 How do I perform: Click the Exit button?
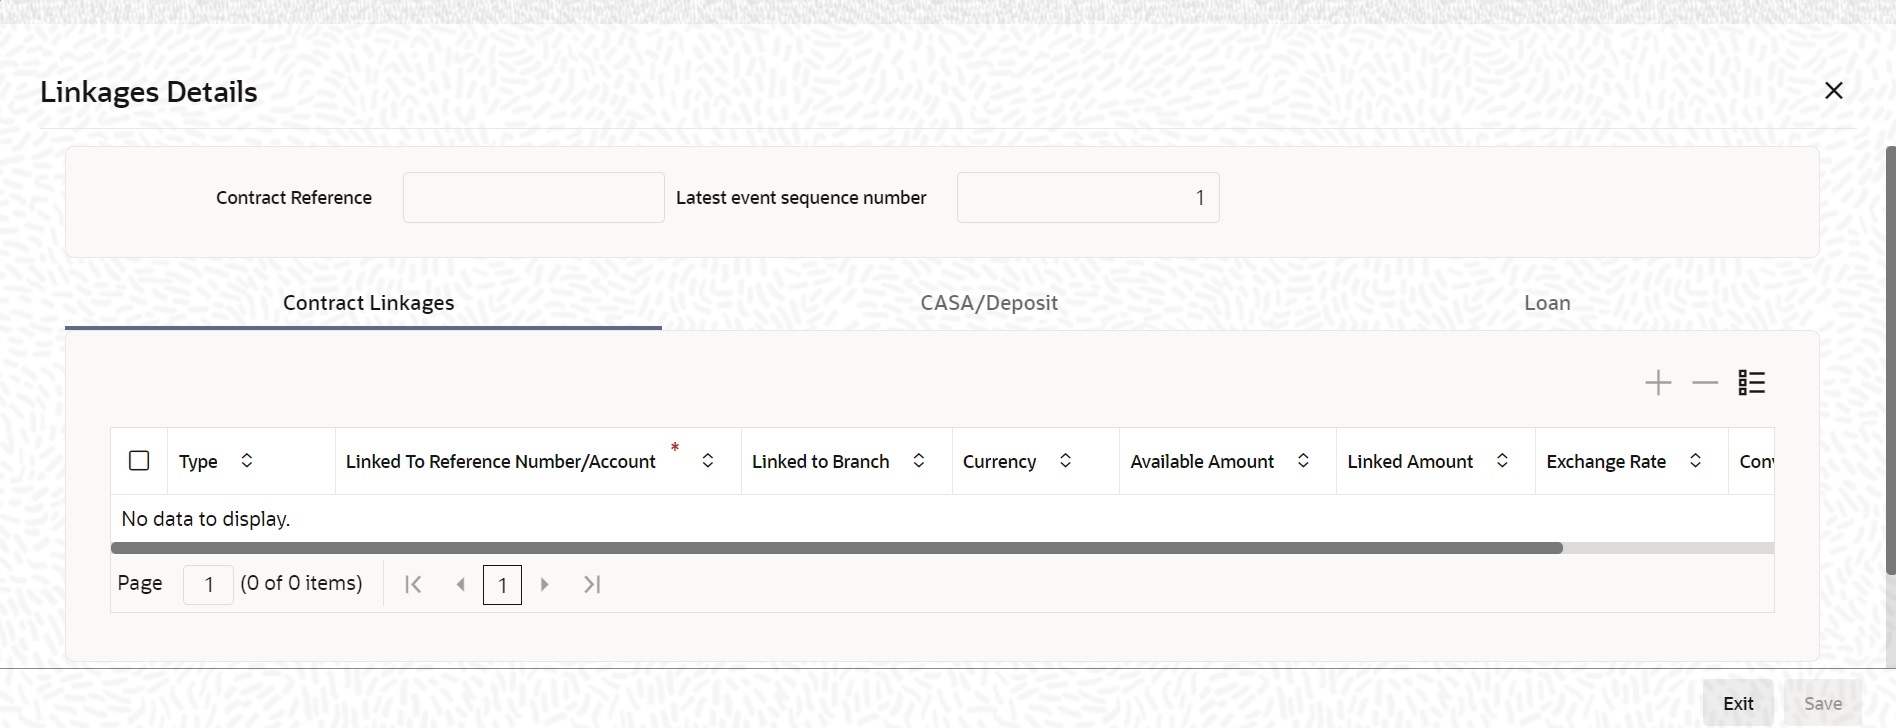[x=1738, y=703]
